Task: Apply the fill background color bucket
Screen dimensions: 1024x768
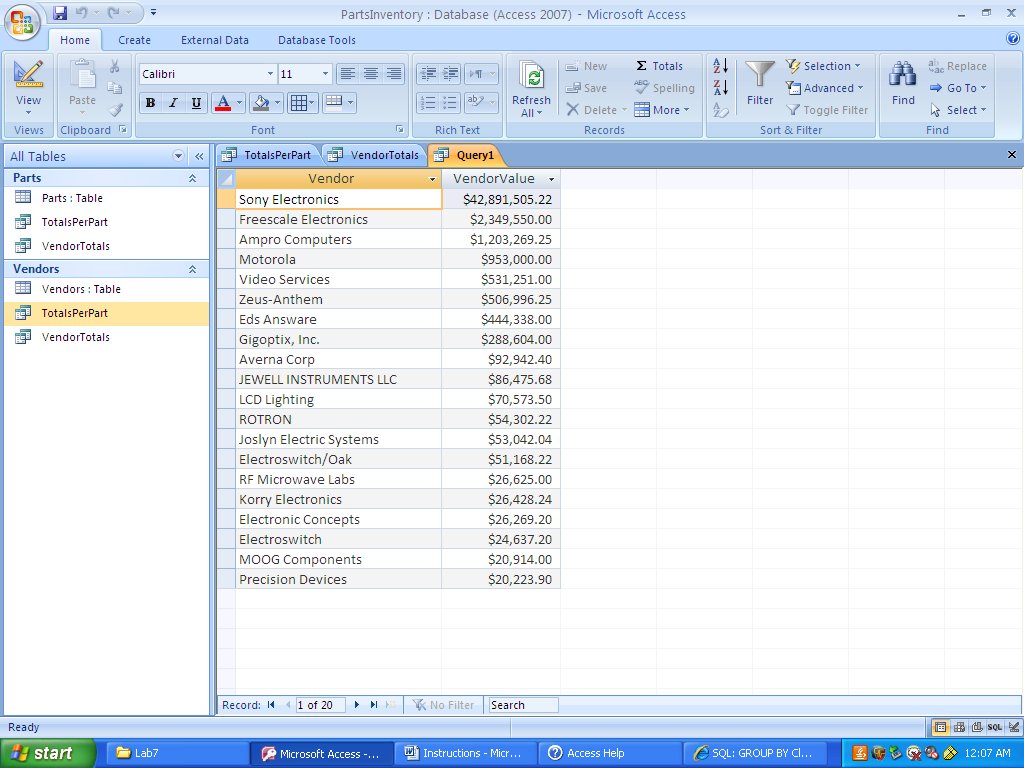Action: click(x=261, y=103)
